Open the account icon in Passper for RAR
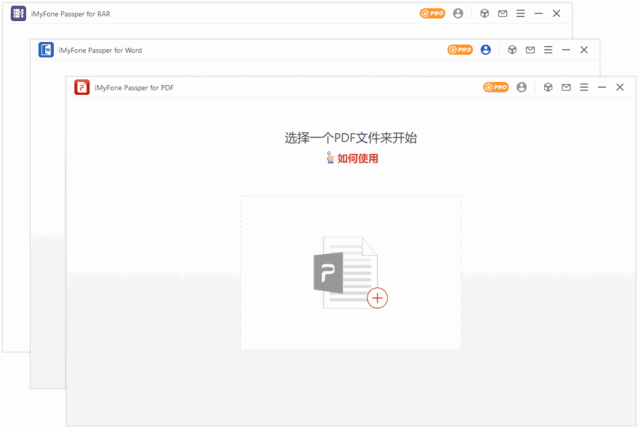This screenshot has width=640, height=429. [x=458, y=14]
